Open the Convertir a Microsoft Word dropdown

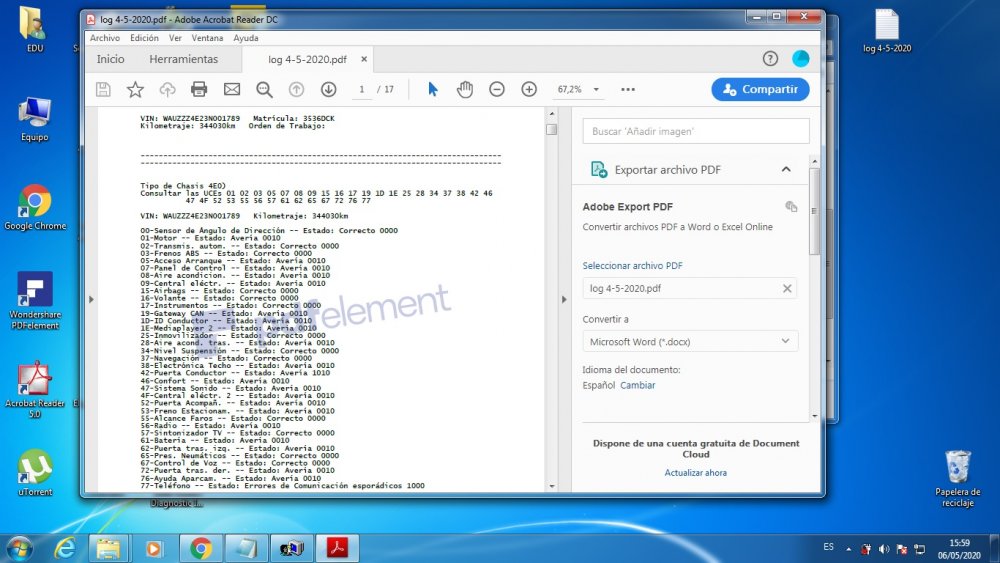pyautogui.click(x=690, y=342)
